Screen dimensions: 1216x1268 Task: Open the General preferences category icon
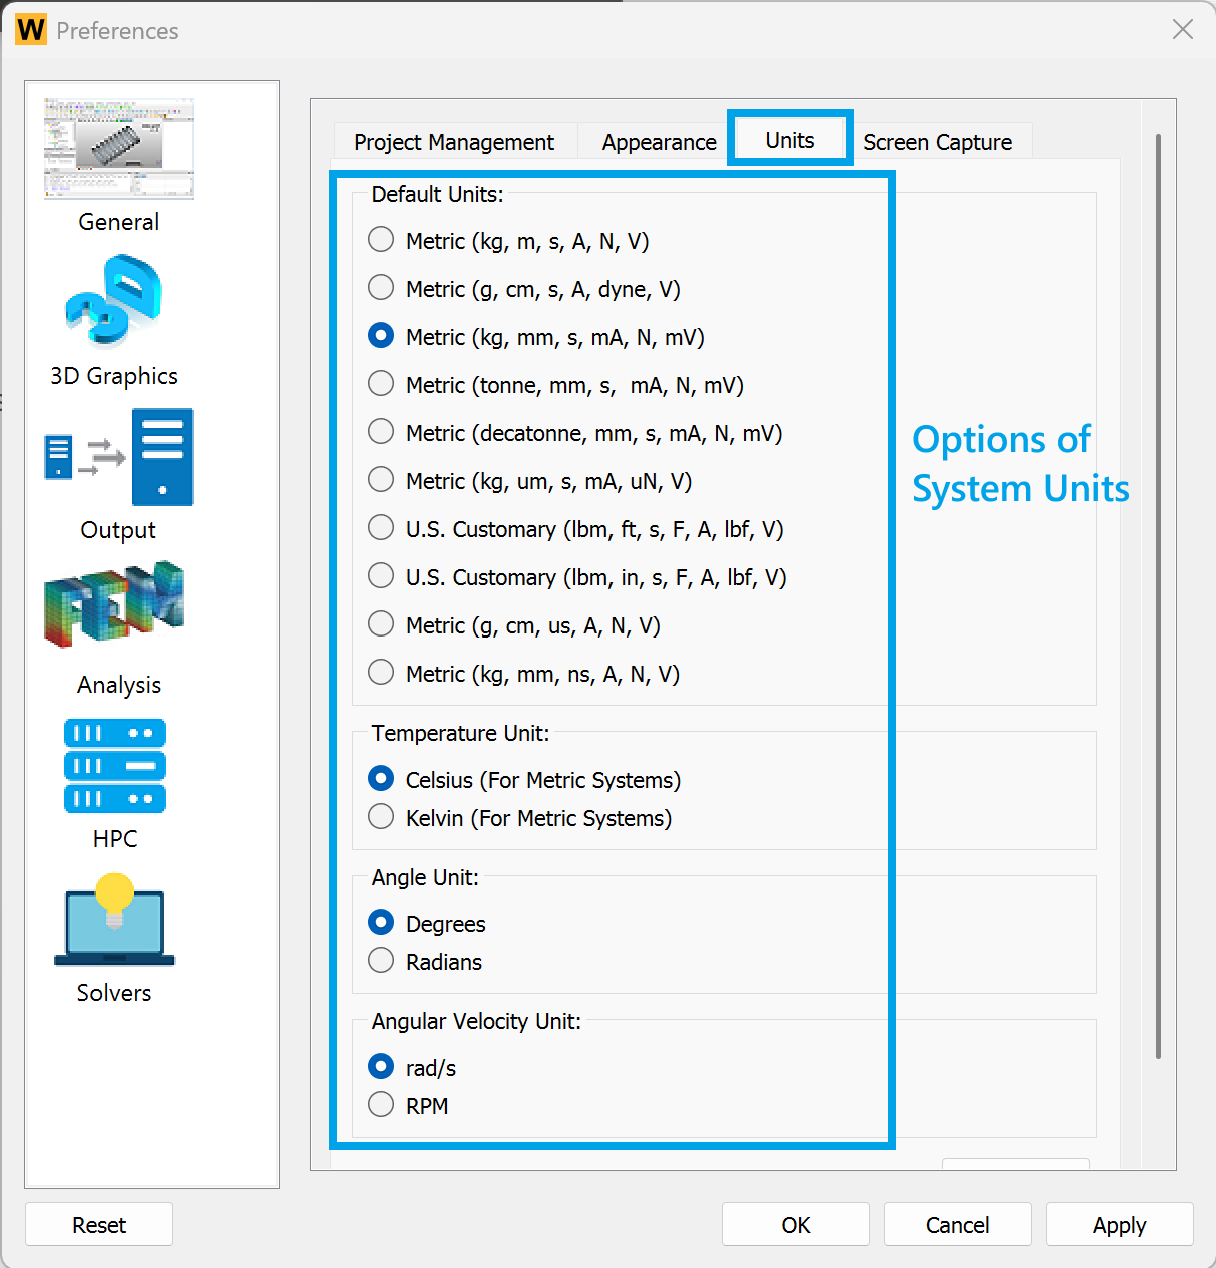119,149
